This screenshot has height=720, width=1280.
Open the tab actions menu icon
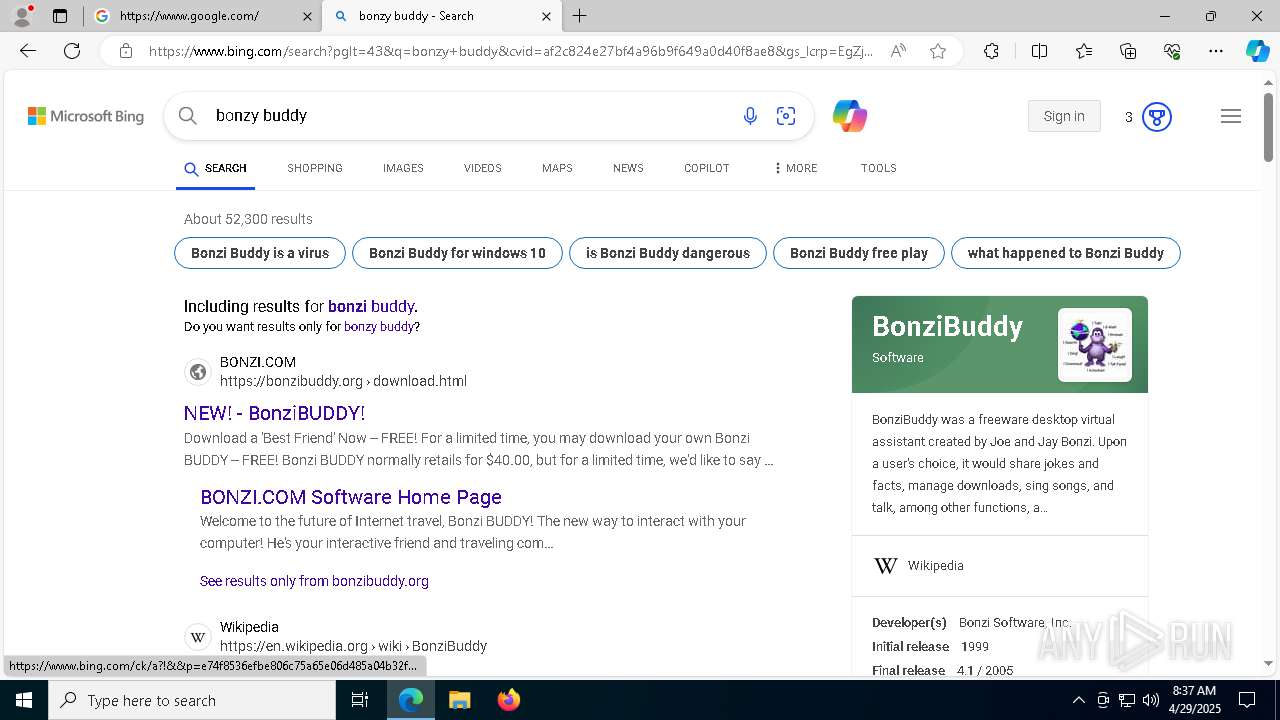click(60, 16)
